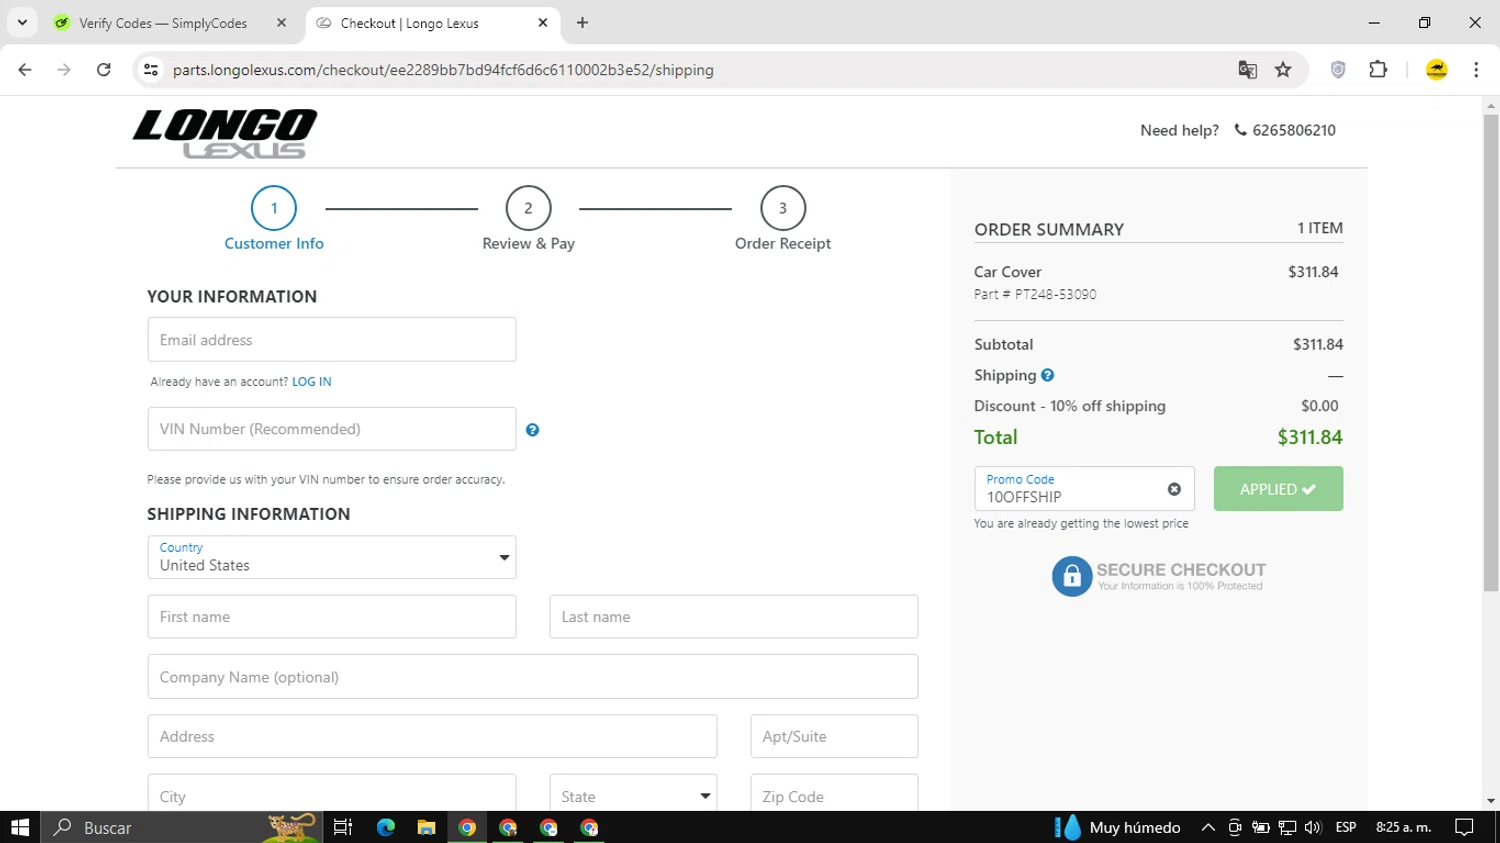The width and height of the screenshot is (1500, 843).
Task: Open File Explorer from the taskbar
Action: pyautogui.click(x=426, y=827)
